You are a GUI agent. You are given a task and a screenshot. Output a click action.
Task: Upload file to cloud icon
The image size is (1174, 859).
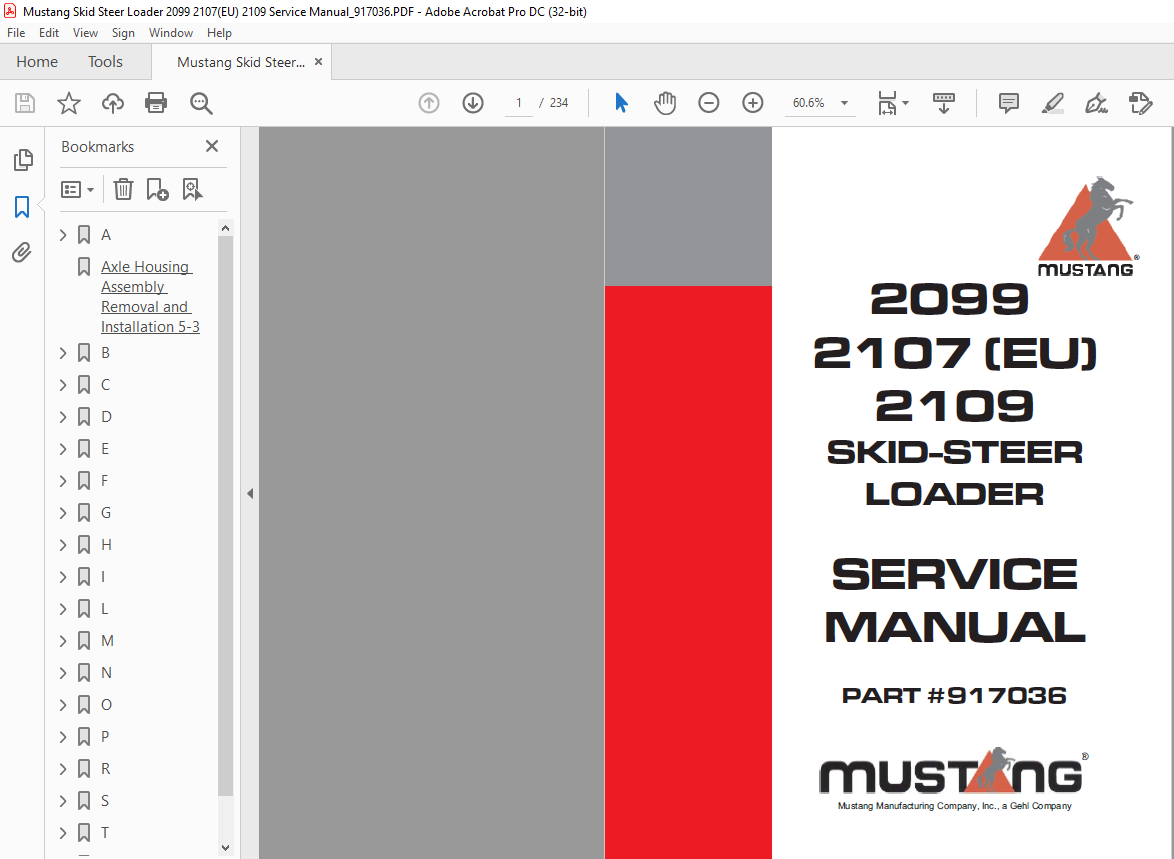tap(112, 103)
